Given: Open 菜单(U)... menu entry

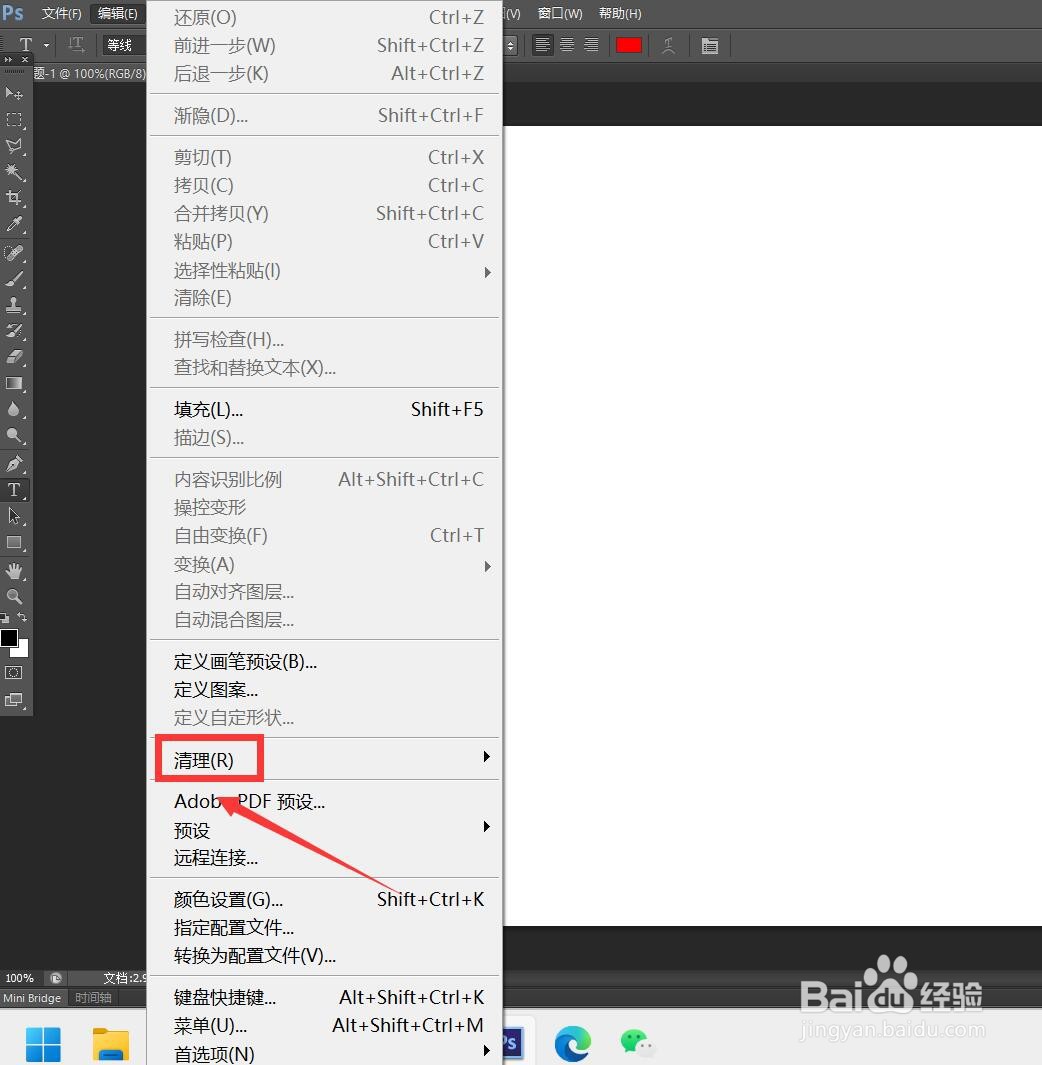Looking at the screenshot, I should 325,1025.
